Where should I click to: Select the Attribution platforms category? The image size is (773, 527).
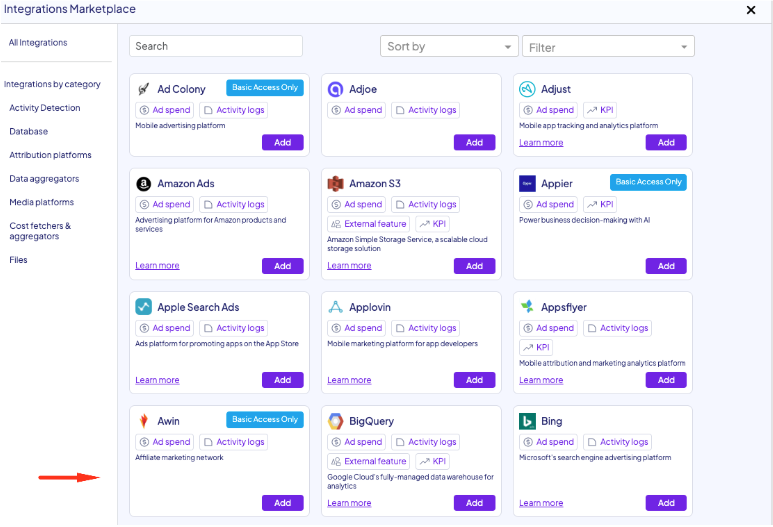50,155
